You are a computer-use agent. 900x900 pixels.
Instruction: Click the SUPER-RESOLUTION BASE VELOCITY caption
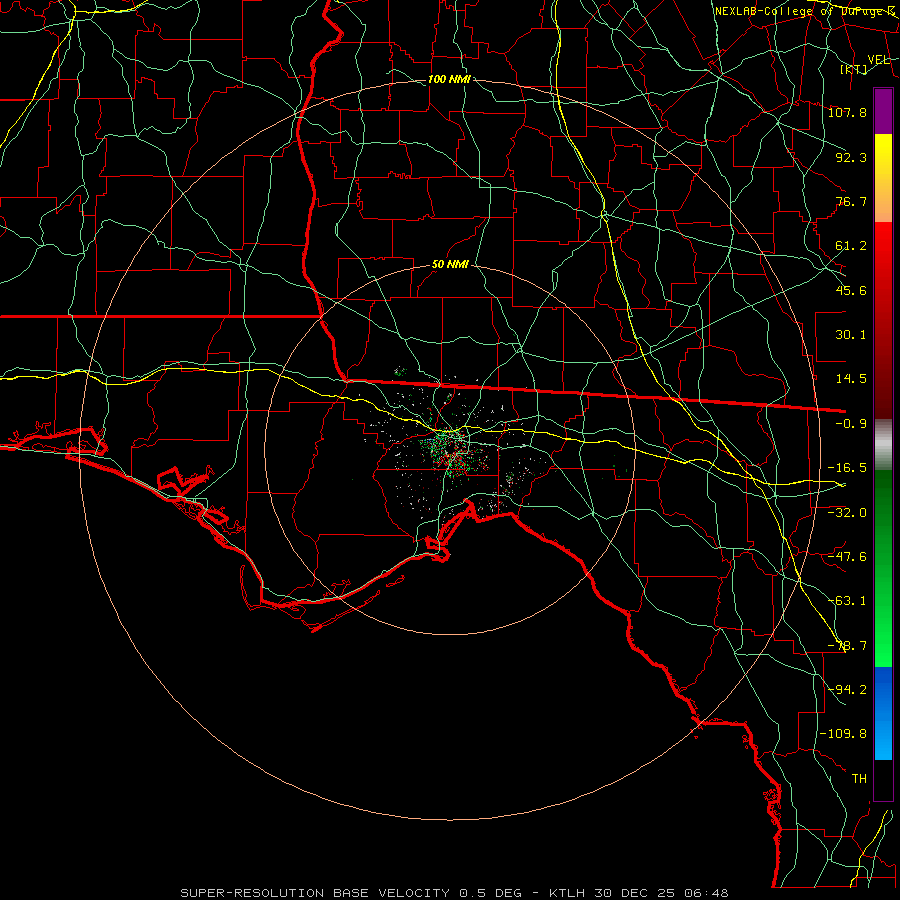click(317, 893)
